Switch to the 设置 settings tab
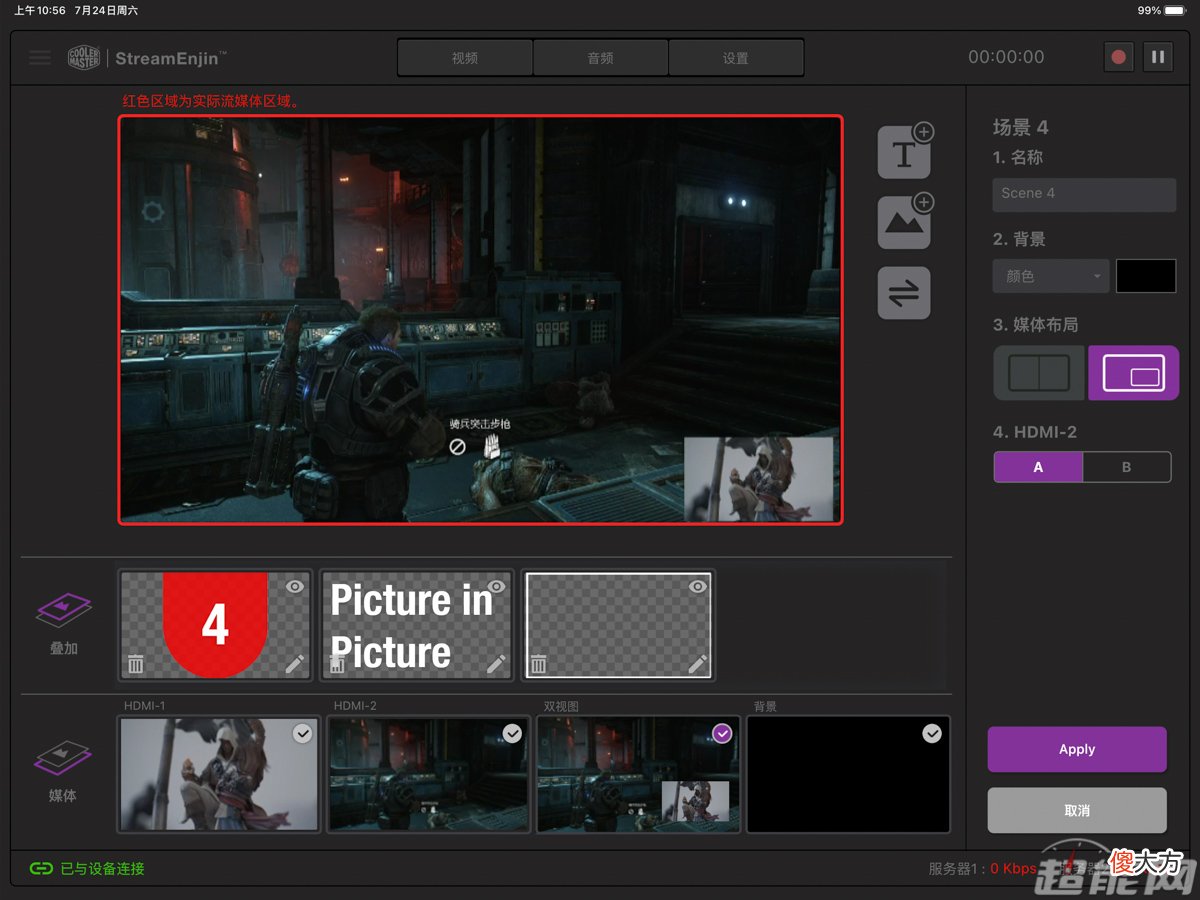 pyautogui.click(x=736, y=58)
